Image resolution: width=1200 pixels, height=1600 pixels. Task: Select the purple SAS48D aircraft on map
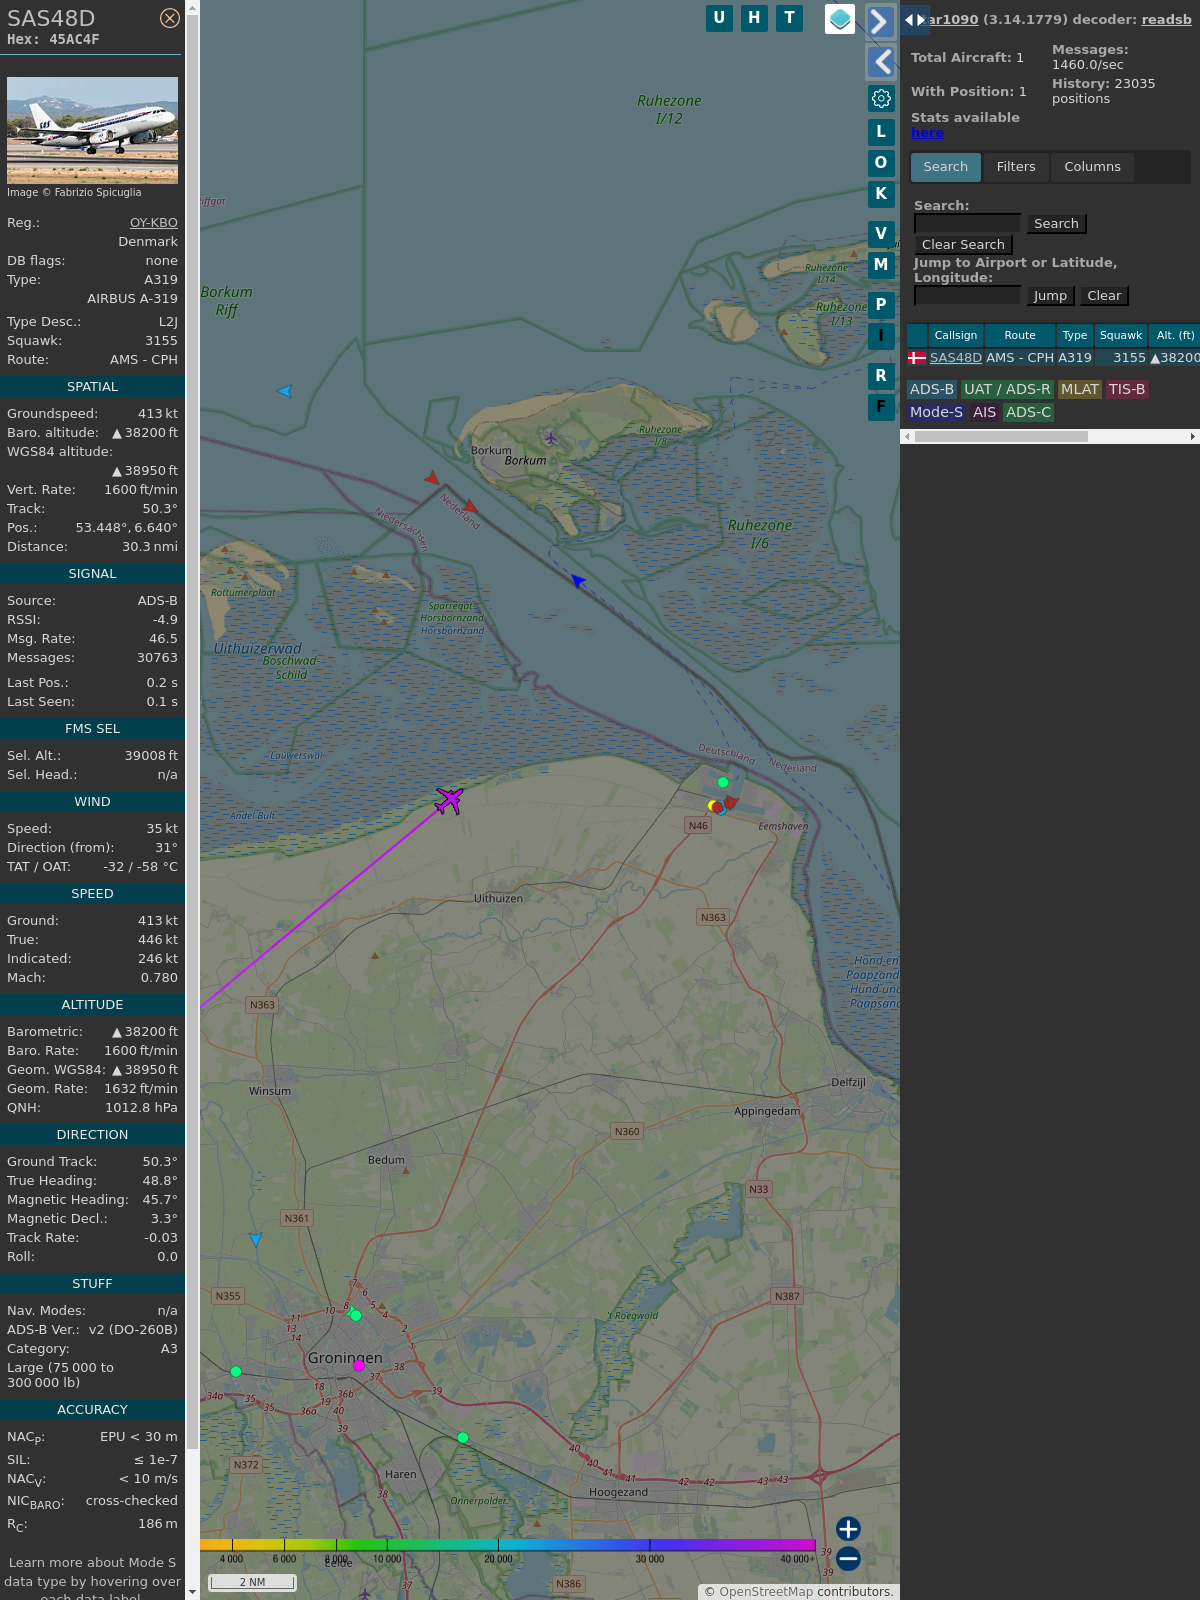449,800
